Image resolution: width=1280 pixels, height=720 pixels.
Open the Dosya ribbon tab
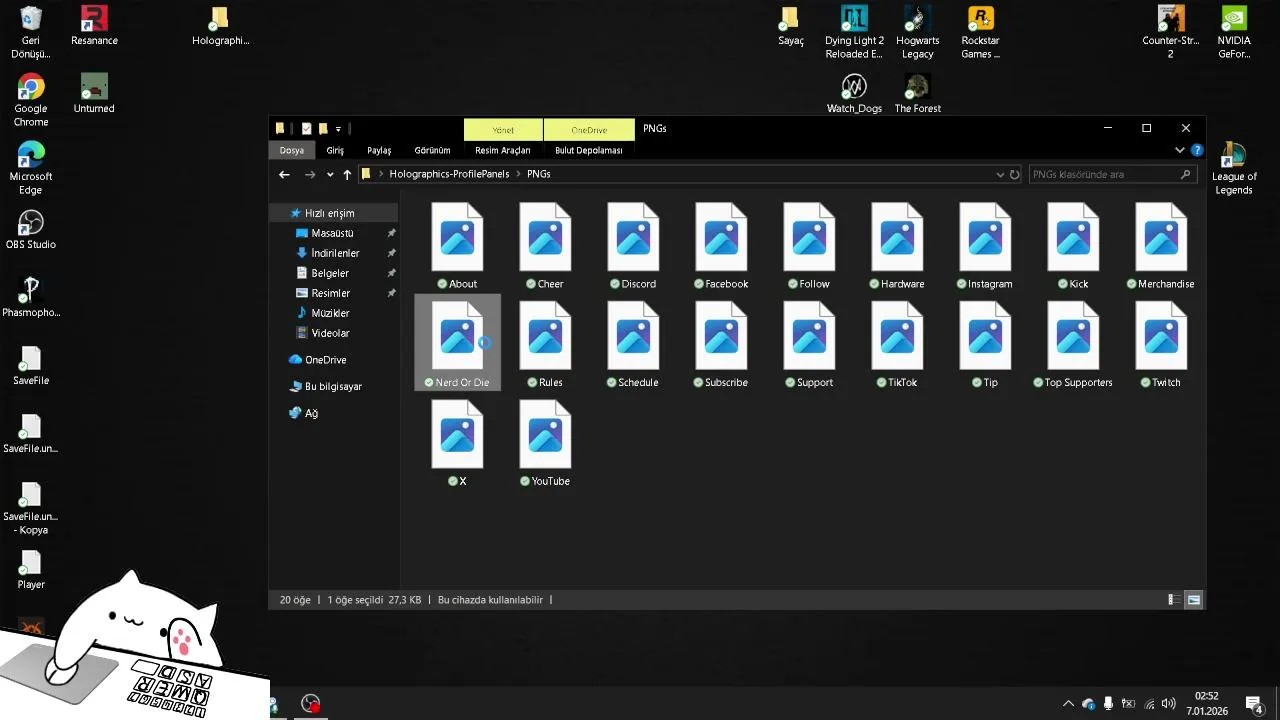(291, 150)
